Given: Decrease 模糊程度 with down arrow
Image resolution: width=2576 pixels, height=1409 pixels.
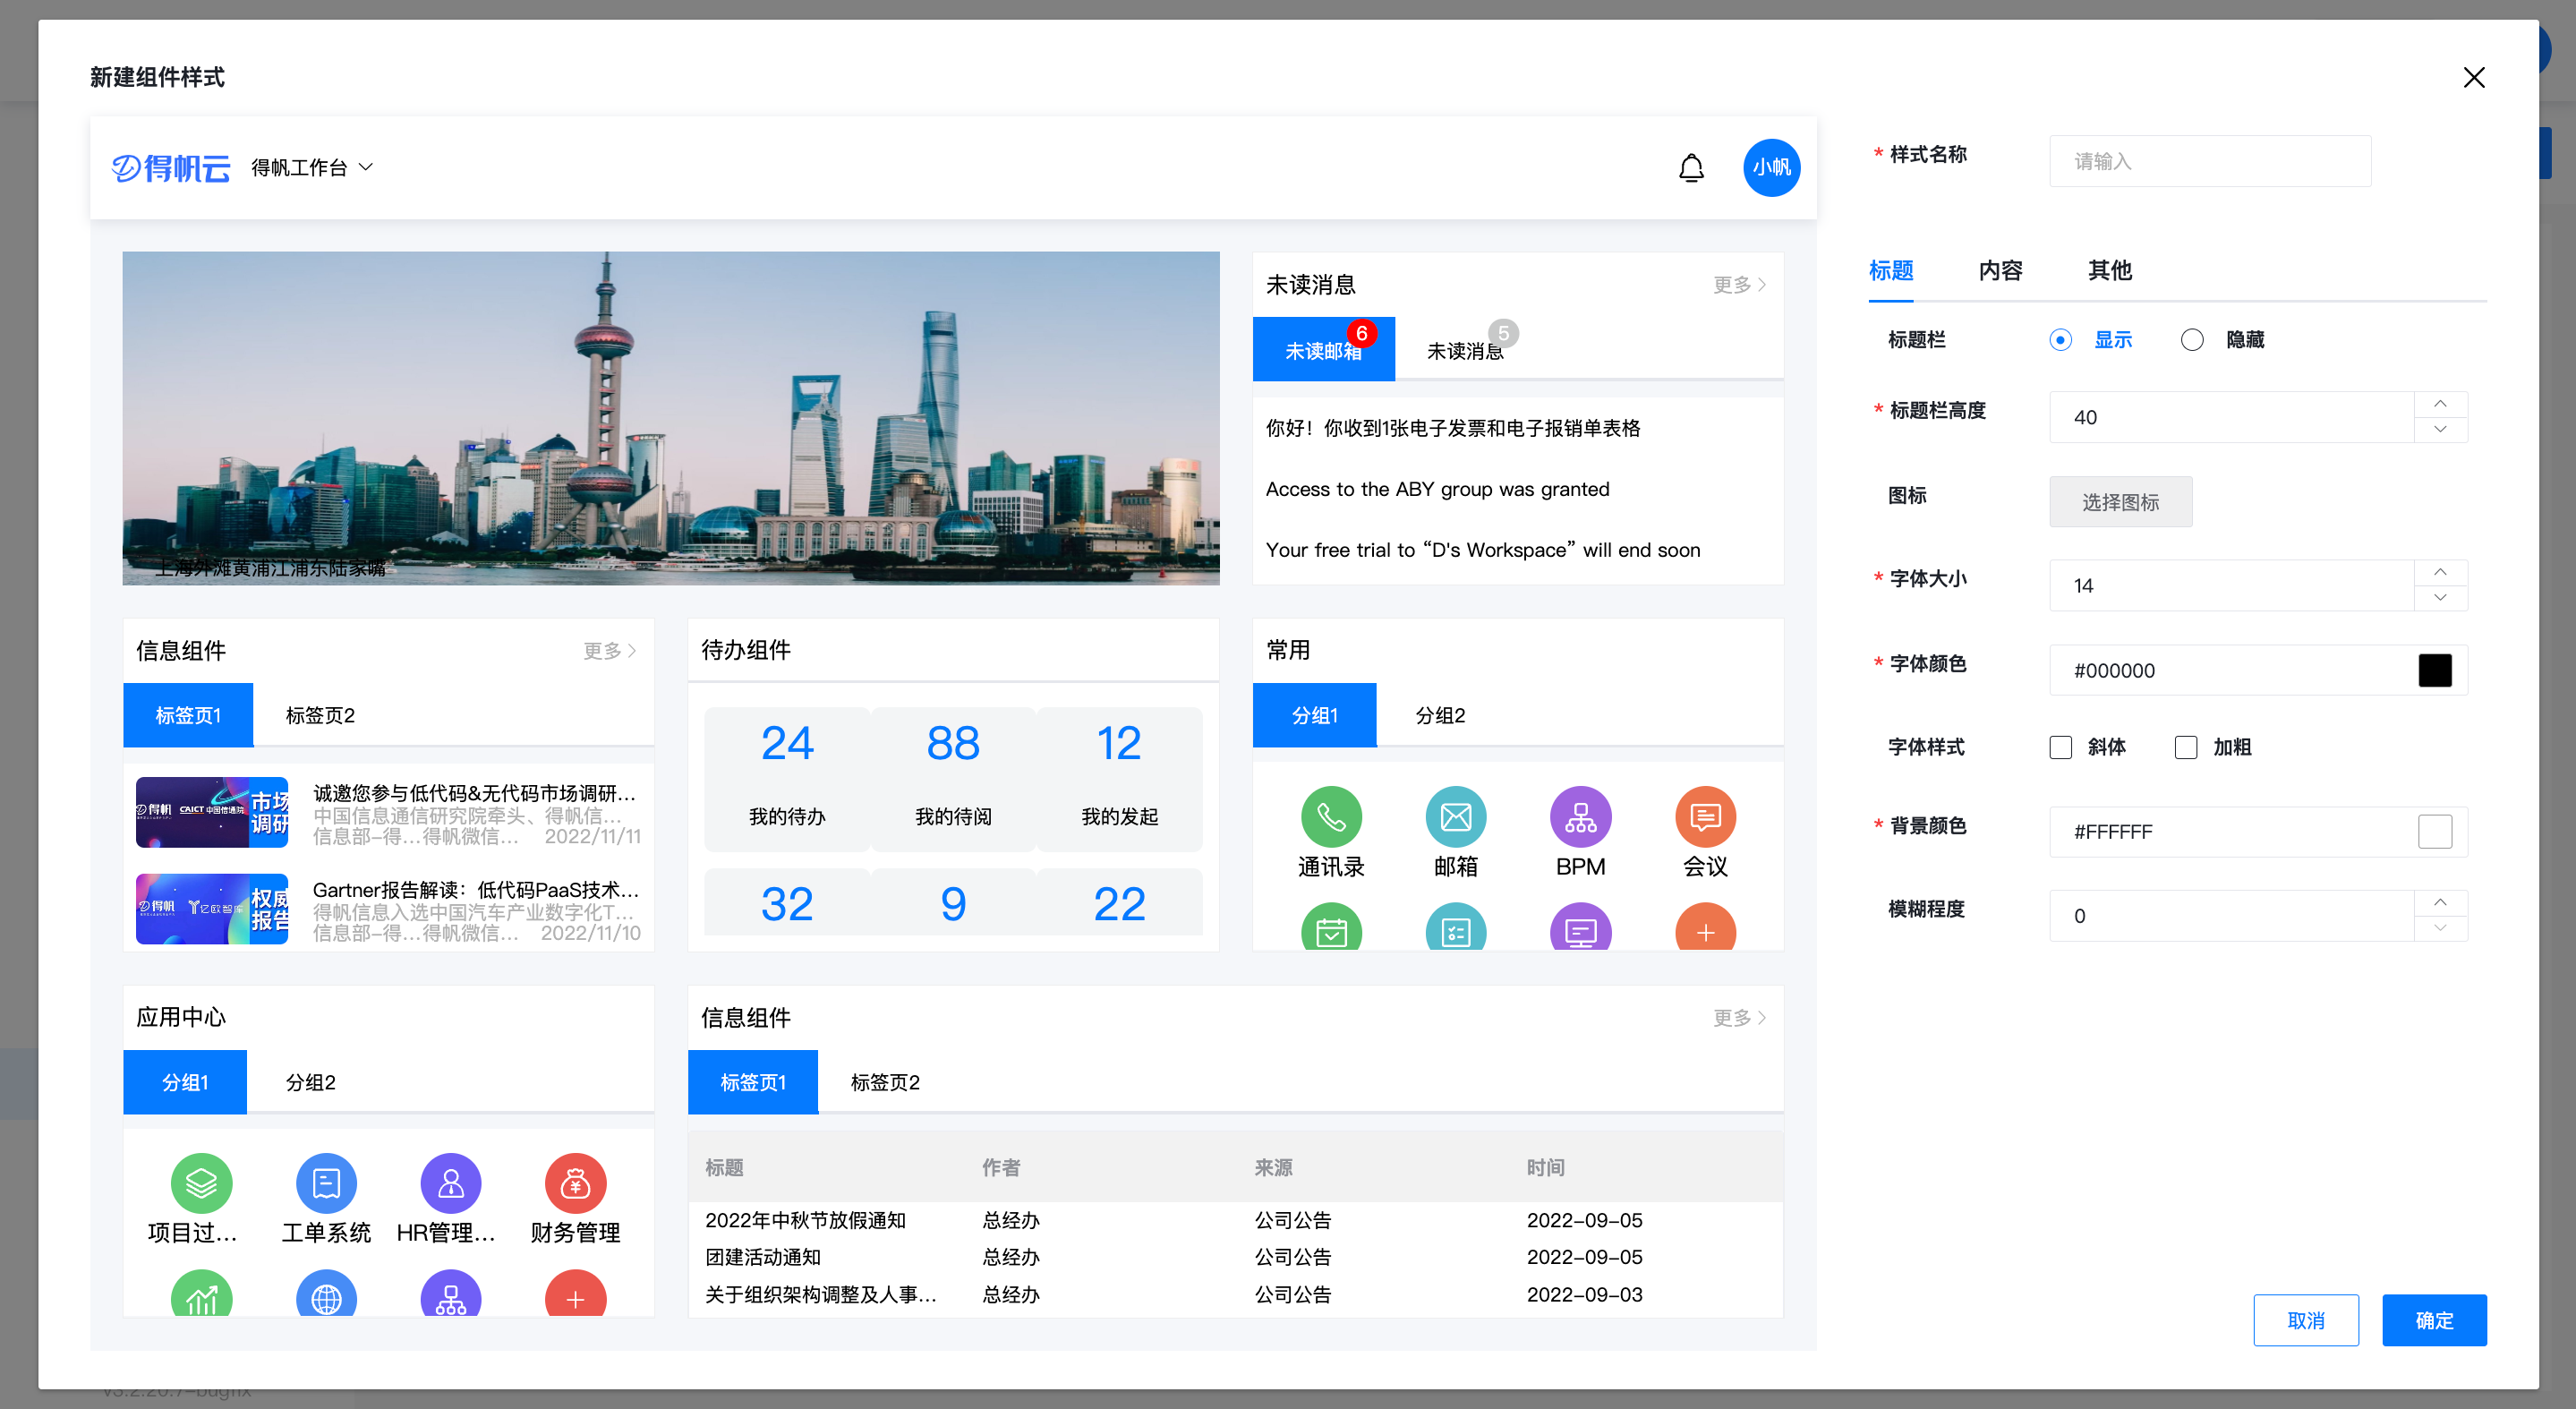Looking at the screenshot, I should tap(2440, 928).
